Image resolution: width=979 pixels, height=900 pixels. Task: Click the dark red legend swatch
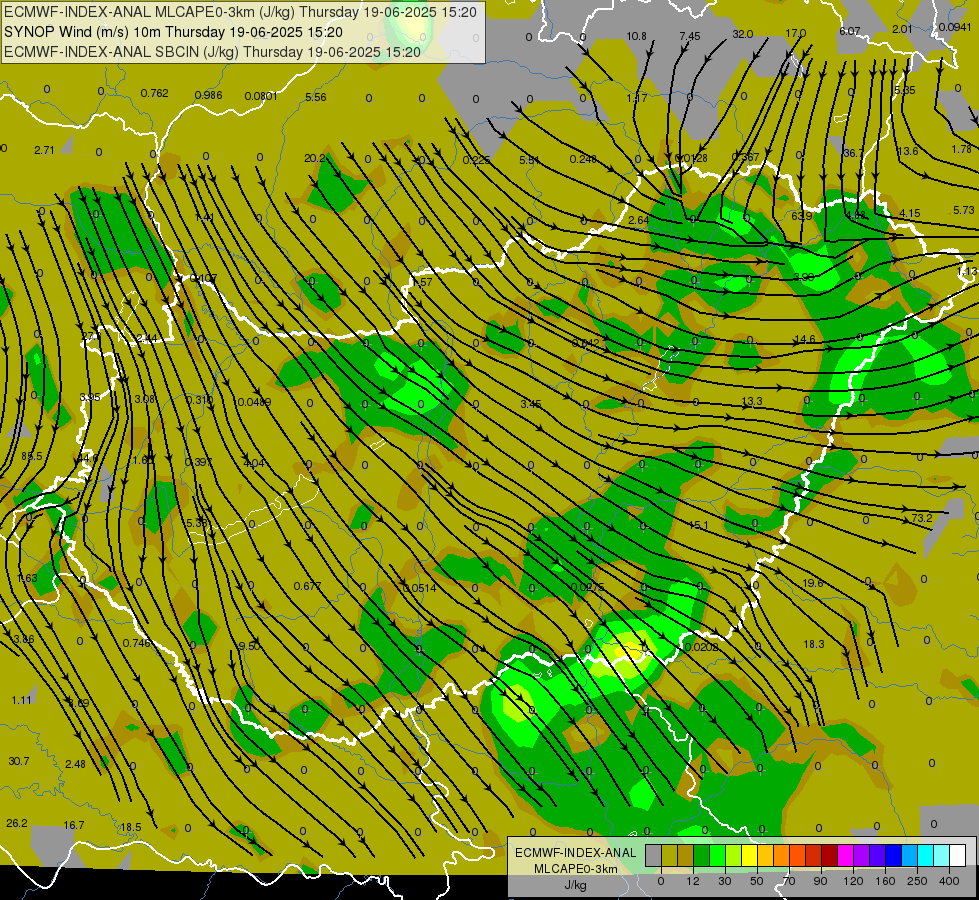click(830, 855)
